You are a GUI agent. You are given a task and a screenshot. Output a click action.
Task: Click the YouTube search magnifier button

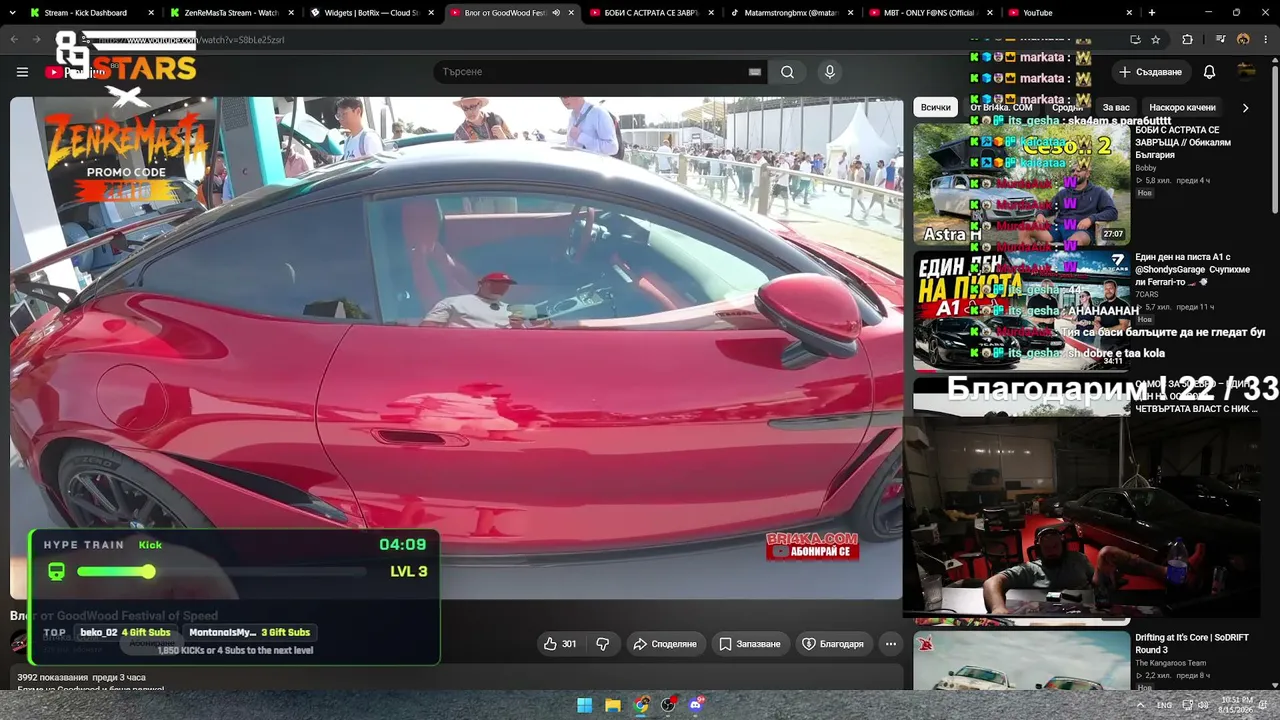coord(787,72)
